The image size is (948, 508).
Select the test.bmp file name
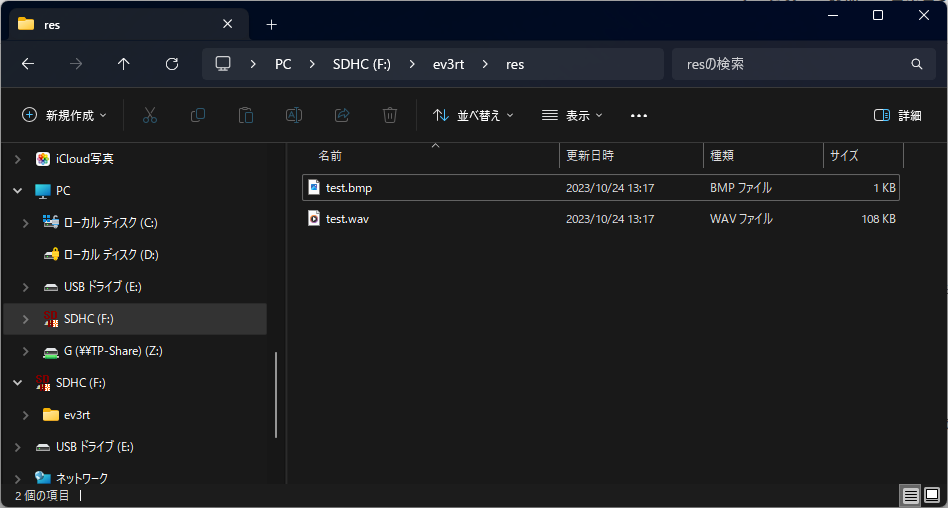tap(349, 188)
